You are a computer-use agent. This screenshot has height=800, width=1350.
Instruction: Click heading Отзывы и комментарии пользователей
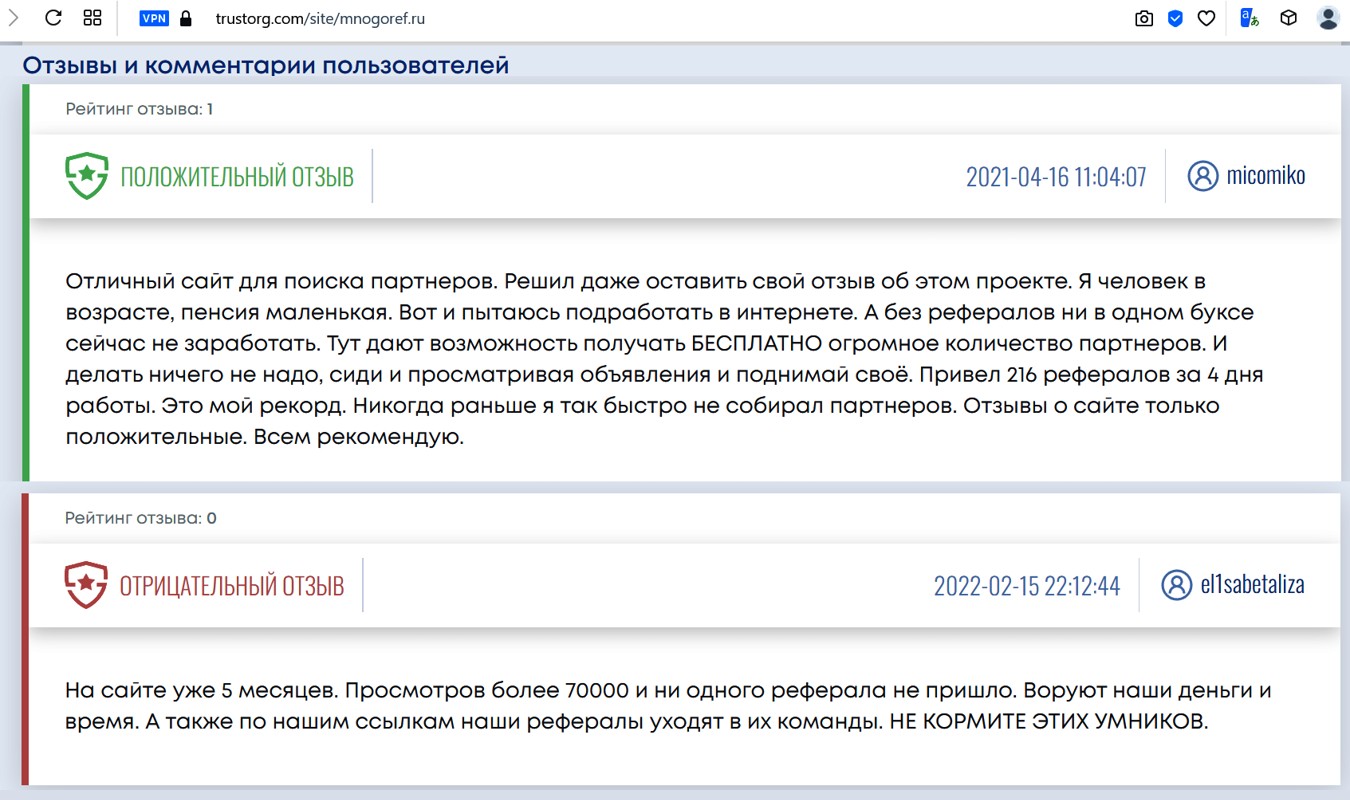pyautogui.click(x=266, y=65)
